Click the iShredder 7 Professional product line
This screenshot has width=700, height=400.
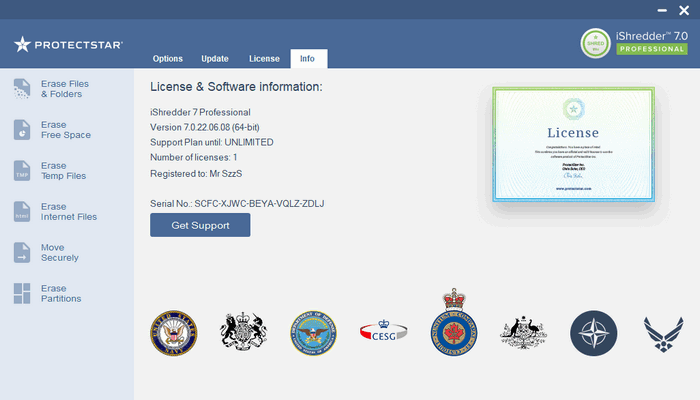200,112
